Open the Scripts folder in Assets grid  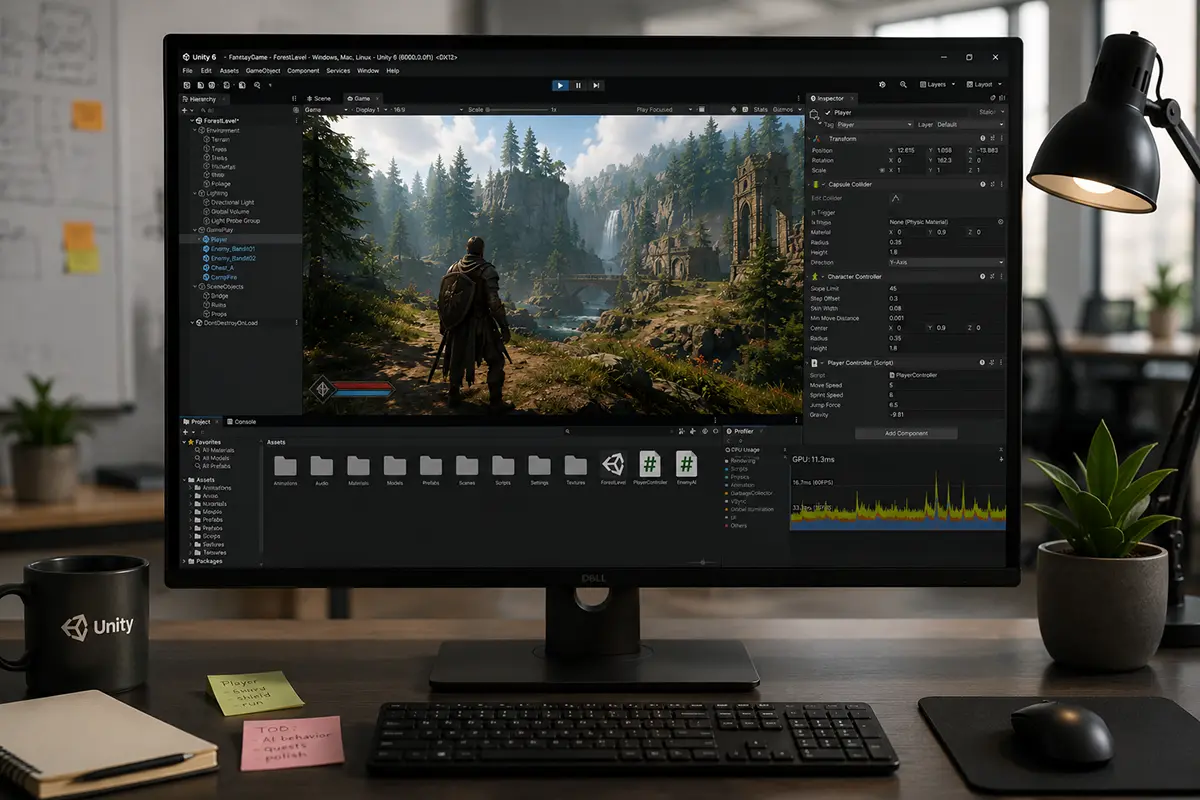click(x=503, y=470)
